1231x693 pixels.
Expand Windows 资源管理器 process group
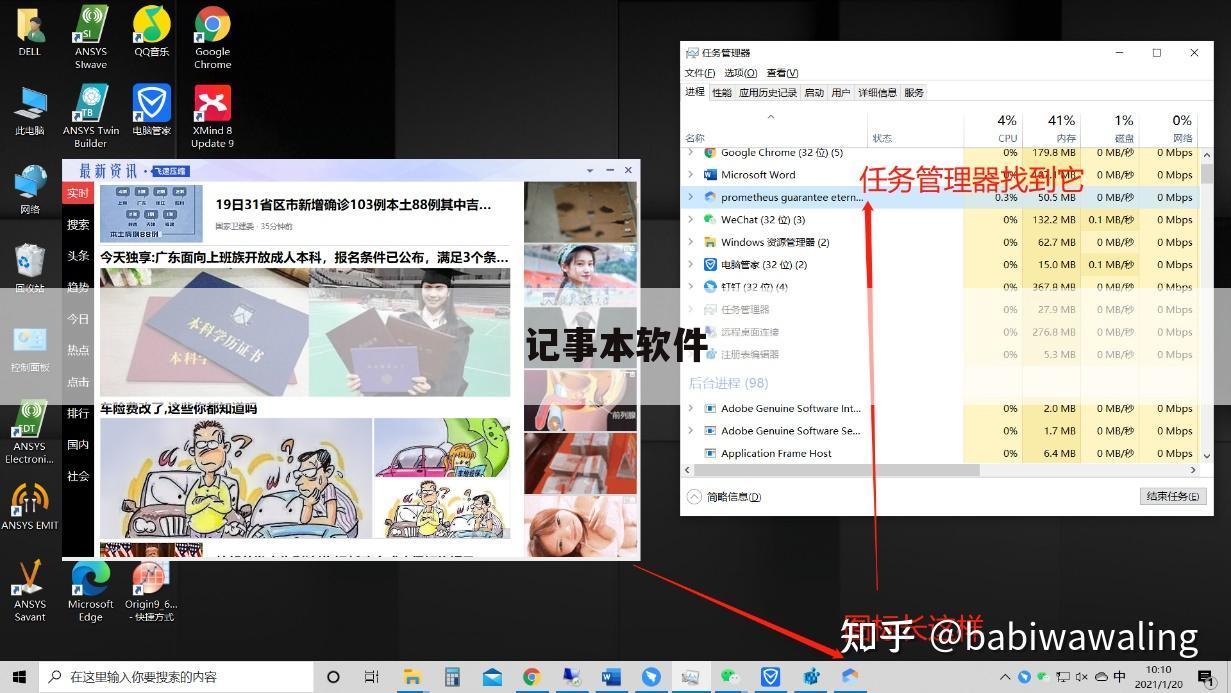click(x=690, y=242)
